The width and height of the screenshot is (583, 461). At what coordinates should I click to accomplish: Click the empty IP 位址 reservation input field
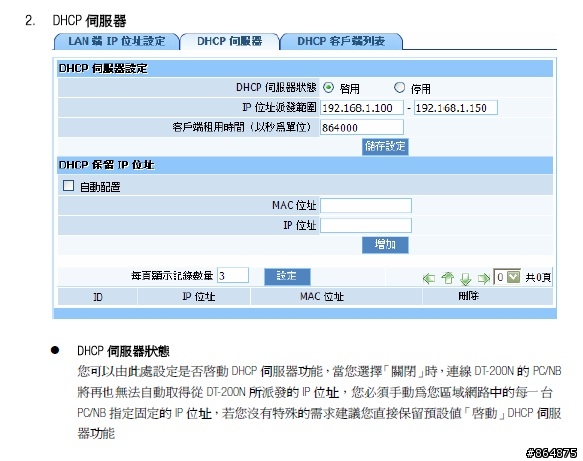(366, 225)
